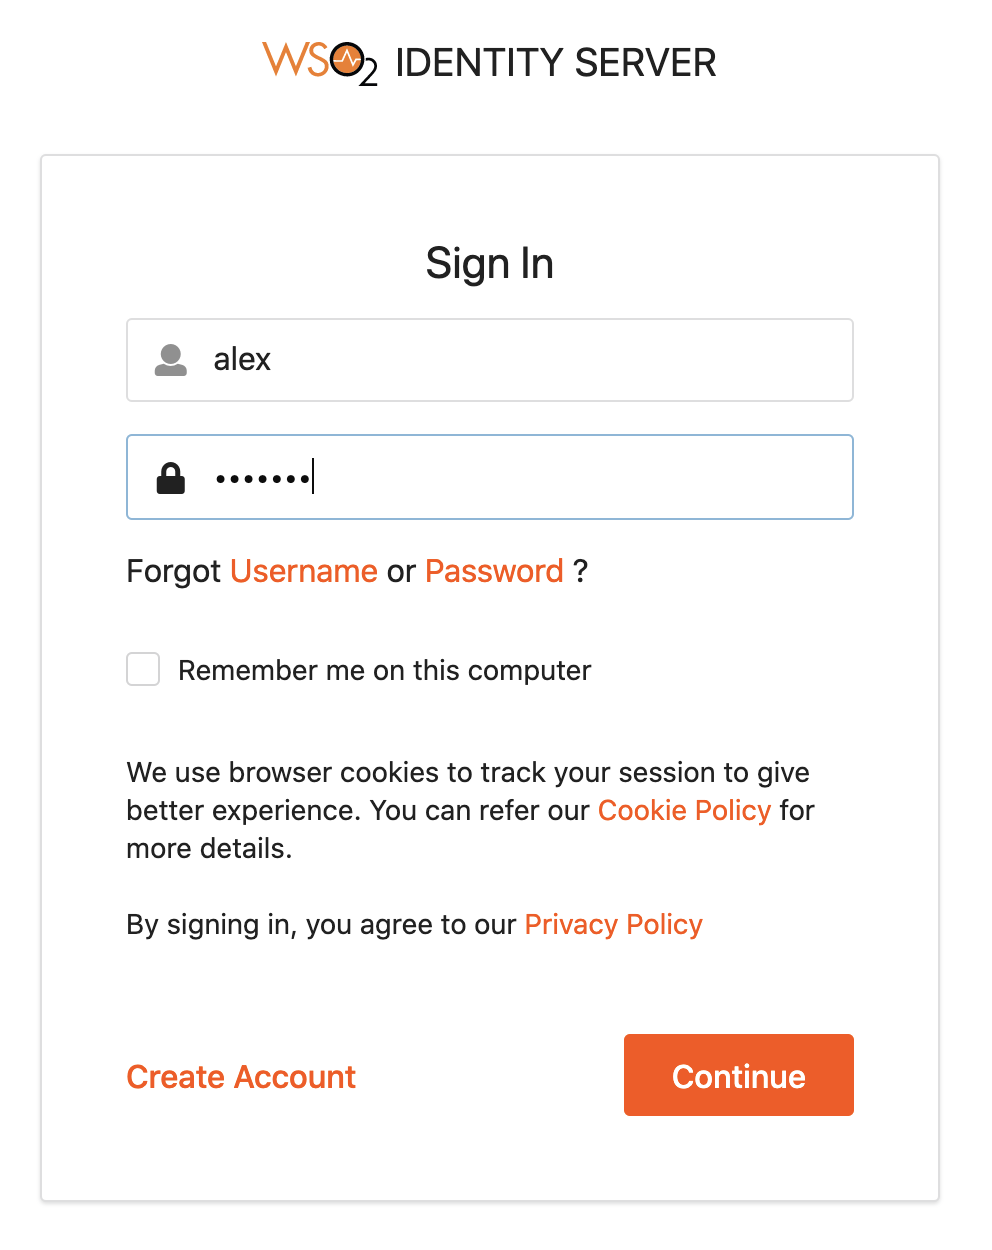This screenshot has width=992, height=1250.
Task: Click the user silhouette icon
Action: coord(171,360)
